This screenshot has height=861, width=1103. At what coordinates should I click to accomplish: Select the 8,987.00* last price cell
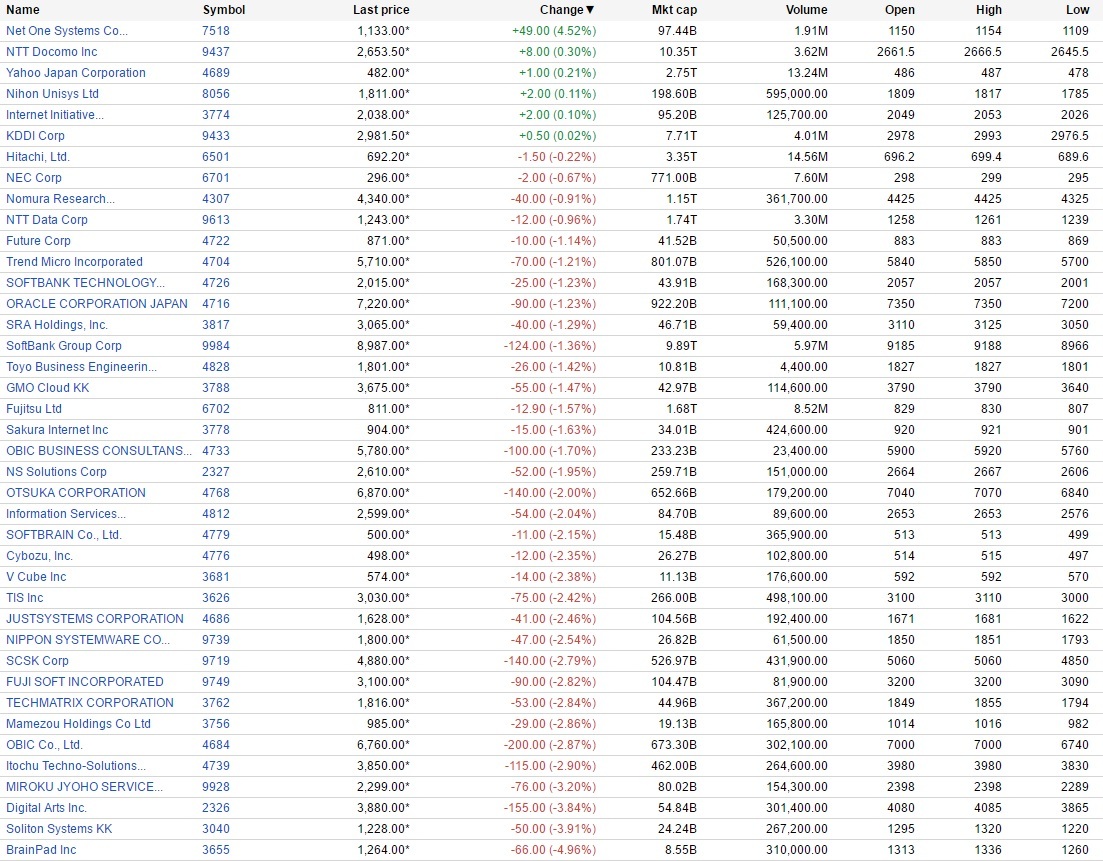coord(383,346)
